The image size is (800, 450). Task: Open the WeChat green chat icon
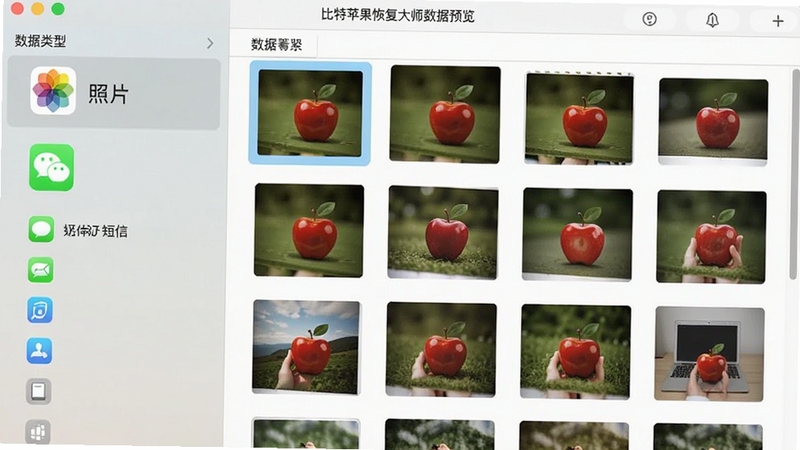tap(52, 167)
